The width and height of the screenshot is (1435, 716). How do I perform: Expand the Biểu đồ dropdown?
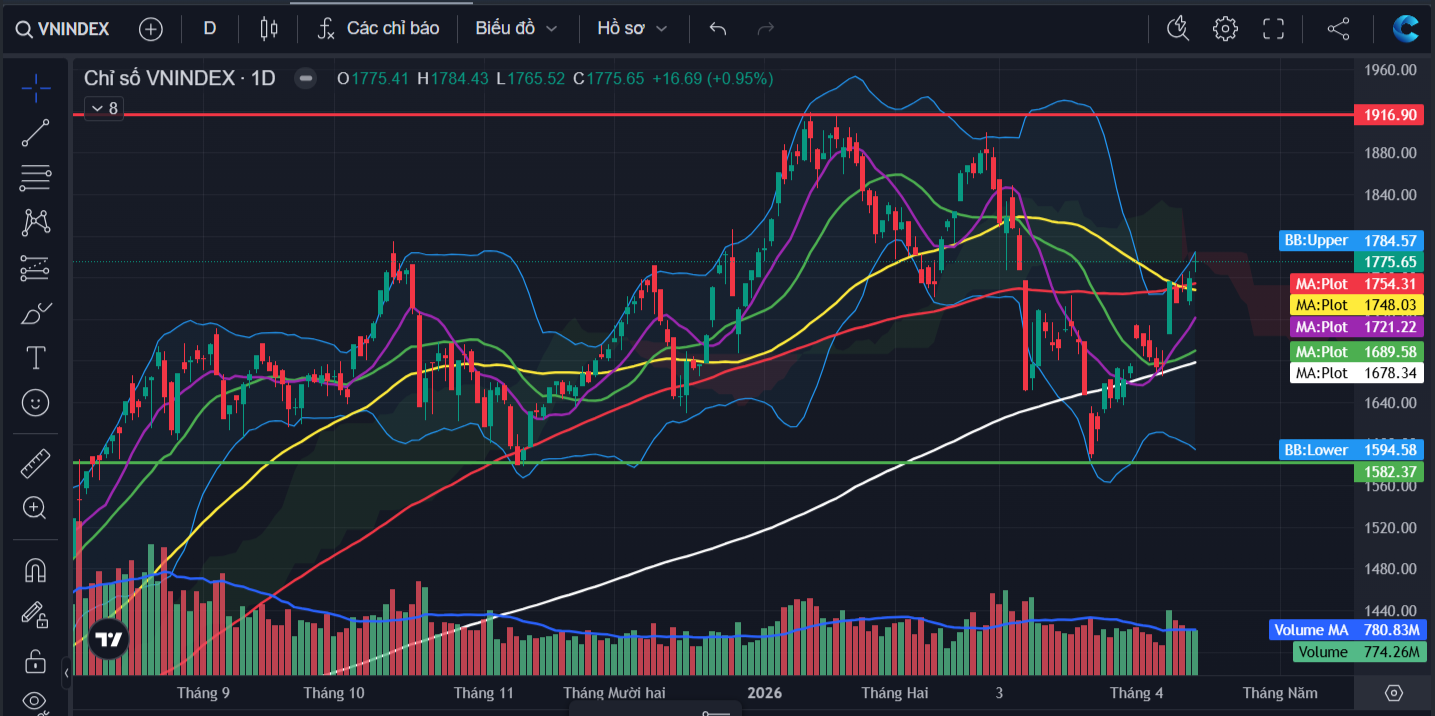[516, 29]
